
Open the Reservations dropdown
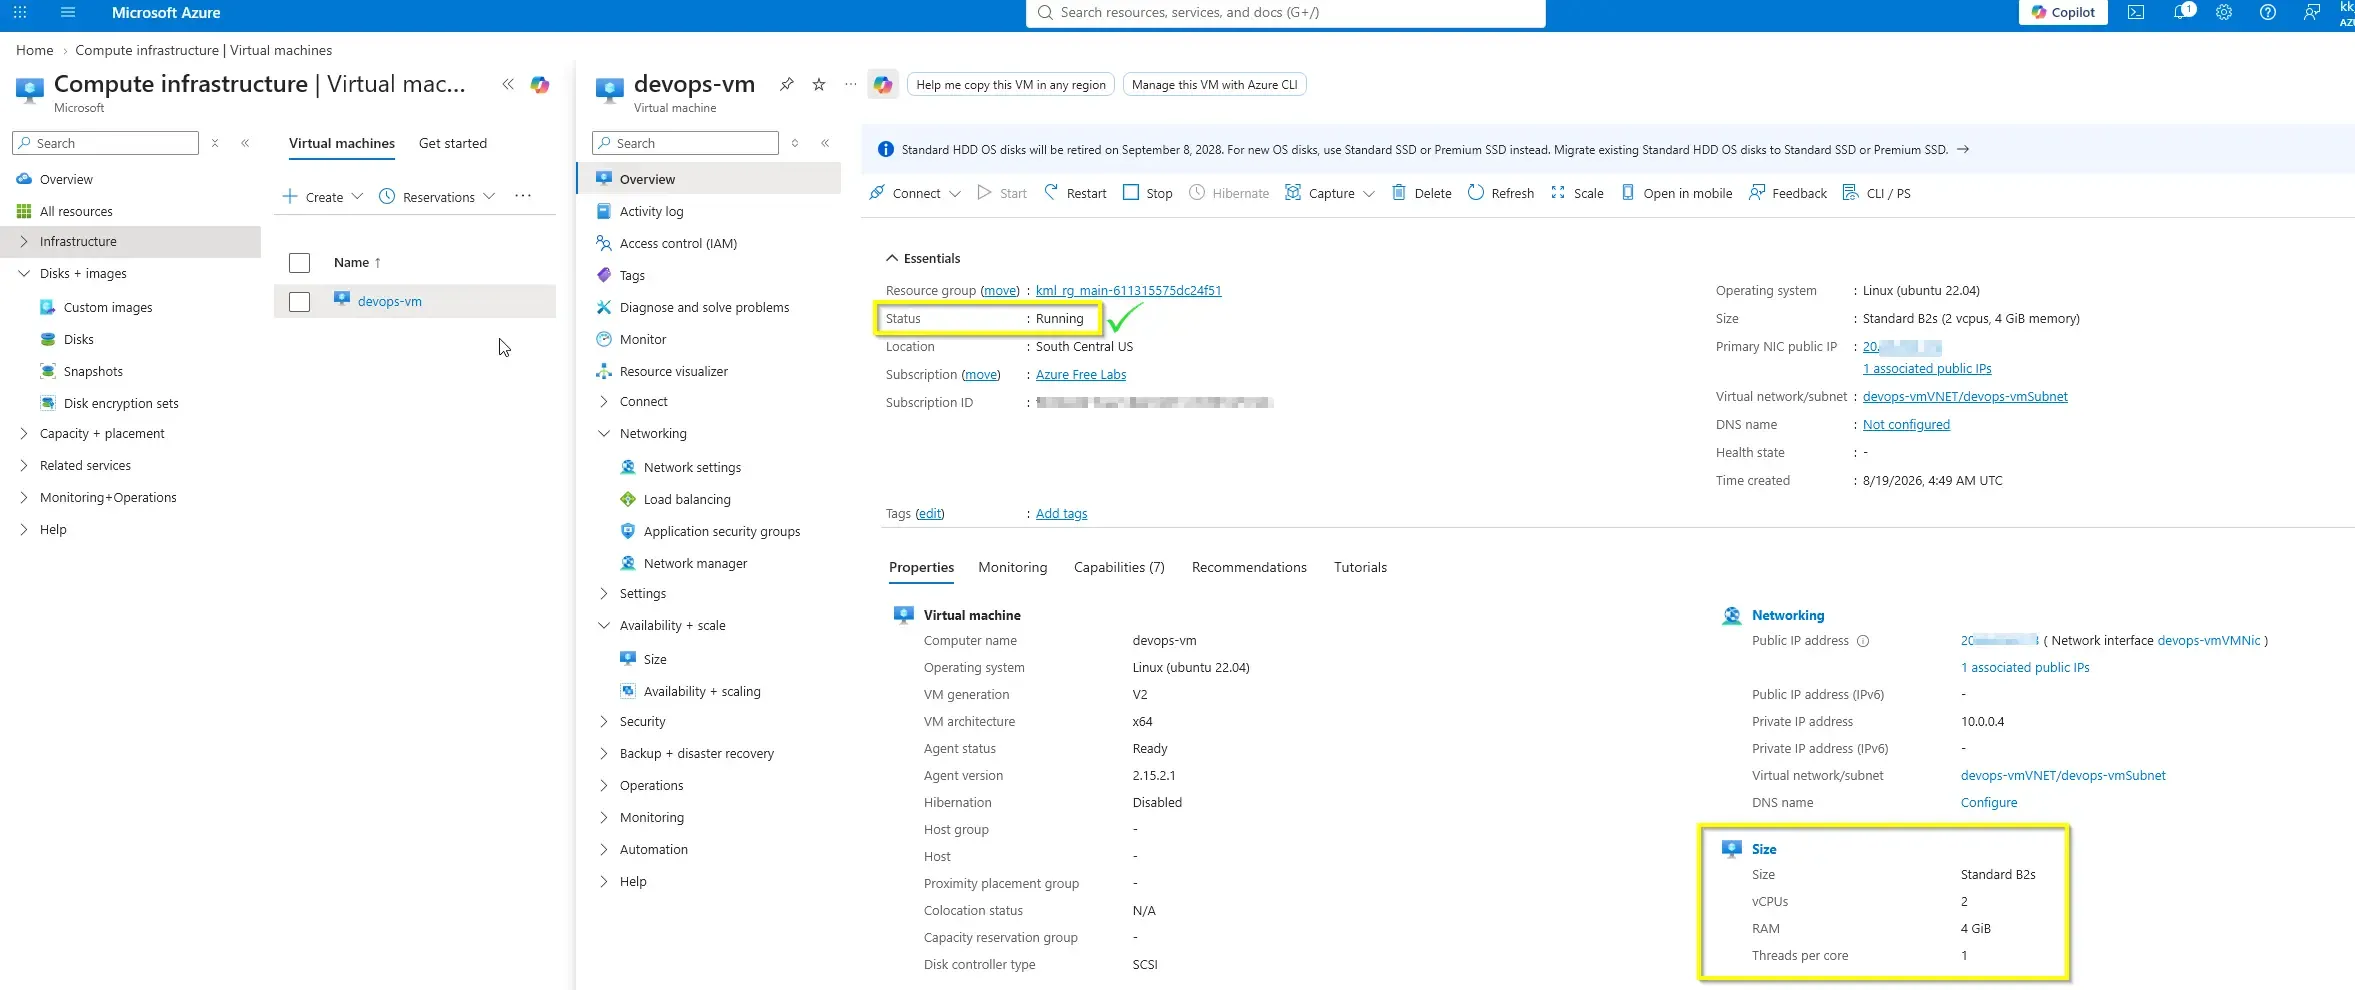[x=437, y=197]
